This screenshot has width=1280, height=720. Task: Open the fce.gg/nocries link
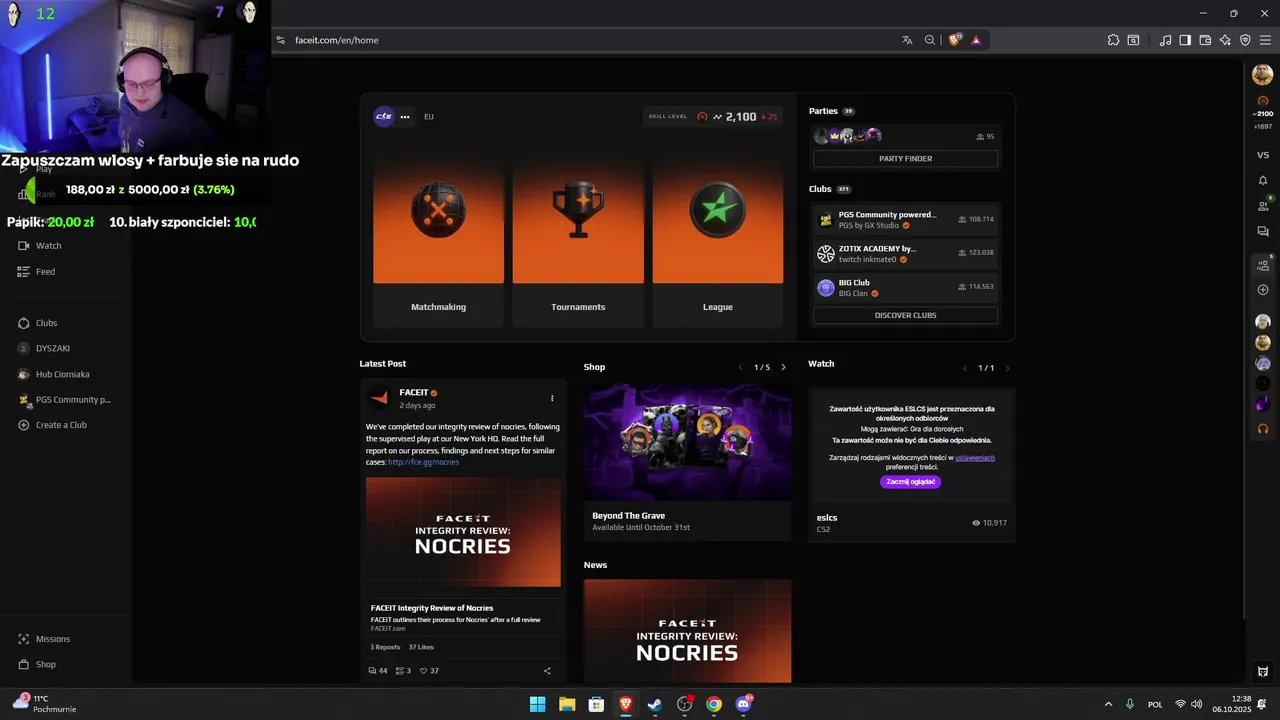tap(423, 462)
